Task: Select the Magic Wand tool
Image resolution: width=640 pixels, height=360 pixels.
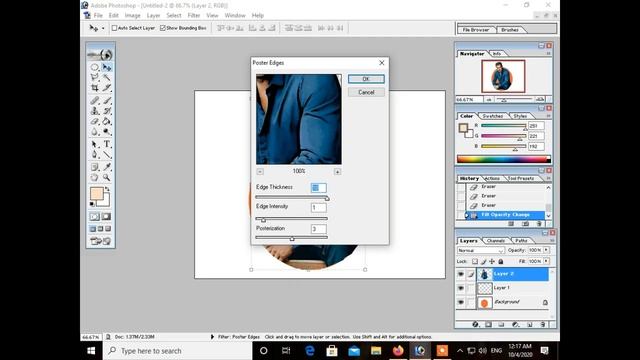Action: coord(107,77)
